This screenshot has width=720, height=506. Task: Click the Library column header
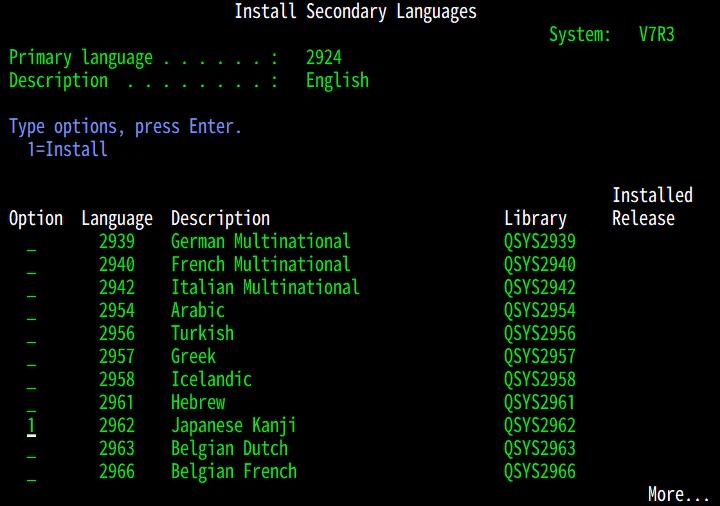tap(535, 219)
